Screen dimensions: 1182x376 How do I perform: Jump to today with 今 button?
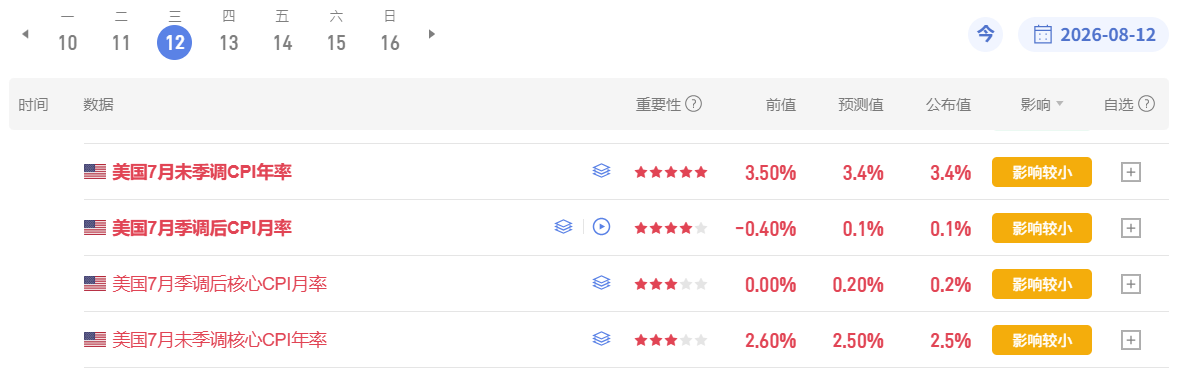985,35
